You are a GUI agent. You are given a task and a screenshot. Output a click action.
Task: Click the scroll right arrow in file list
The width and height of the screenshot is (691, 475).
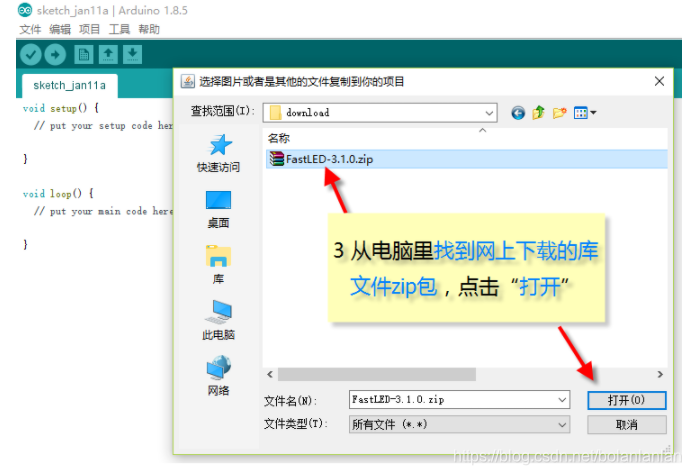[x=660, y=375]
